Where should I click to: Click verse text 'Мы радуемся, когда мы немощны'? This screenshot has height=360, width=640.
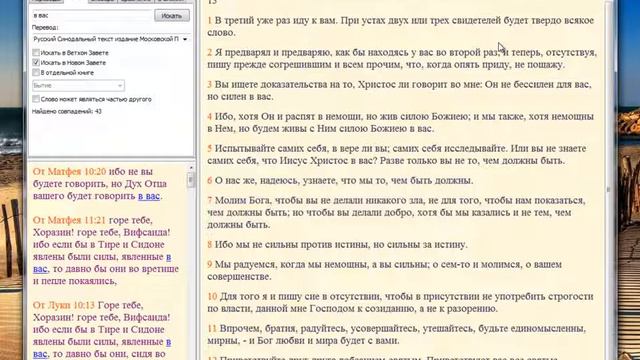click(292, 264)
